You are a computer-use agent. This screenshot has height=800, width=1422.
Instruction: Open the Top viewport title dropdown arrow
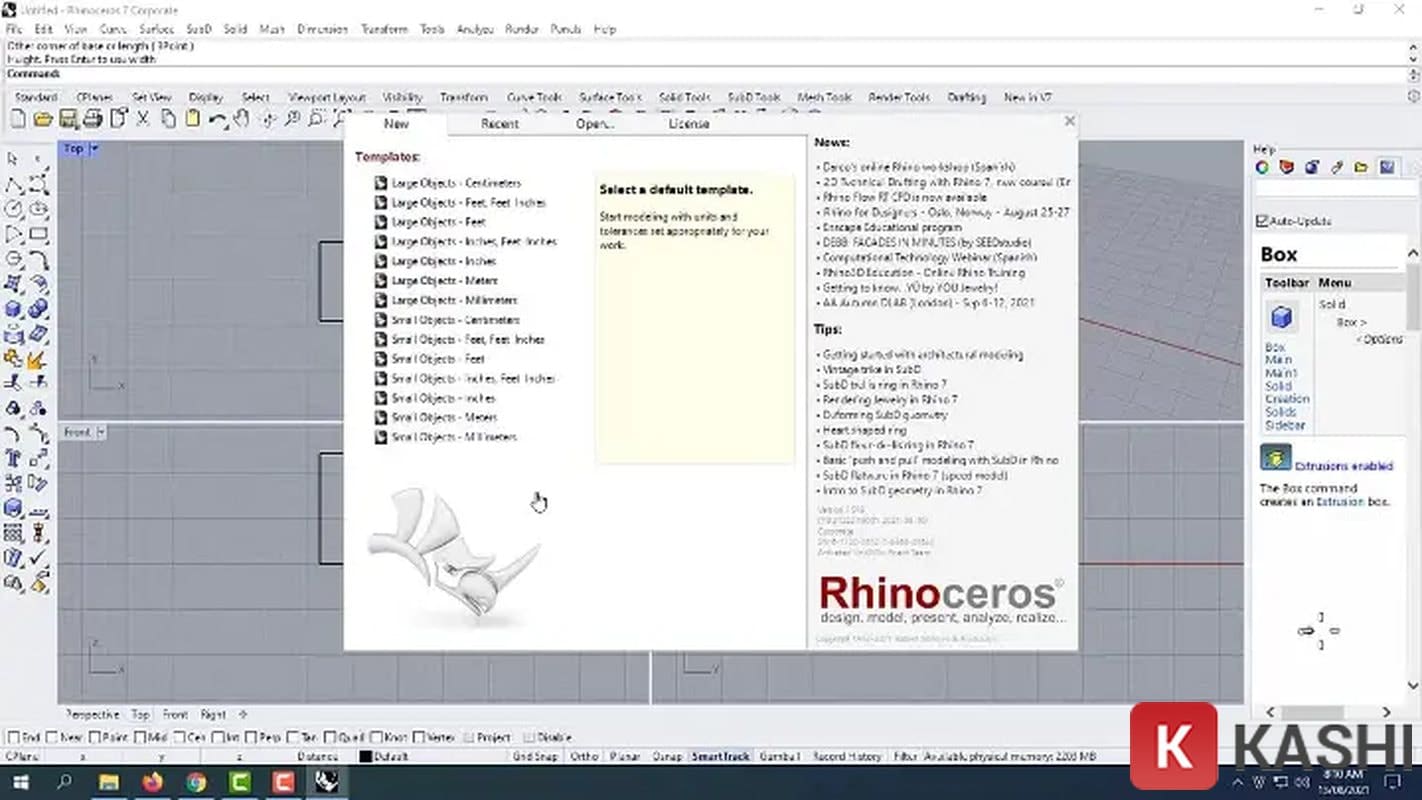[x=95, y=149]
